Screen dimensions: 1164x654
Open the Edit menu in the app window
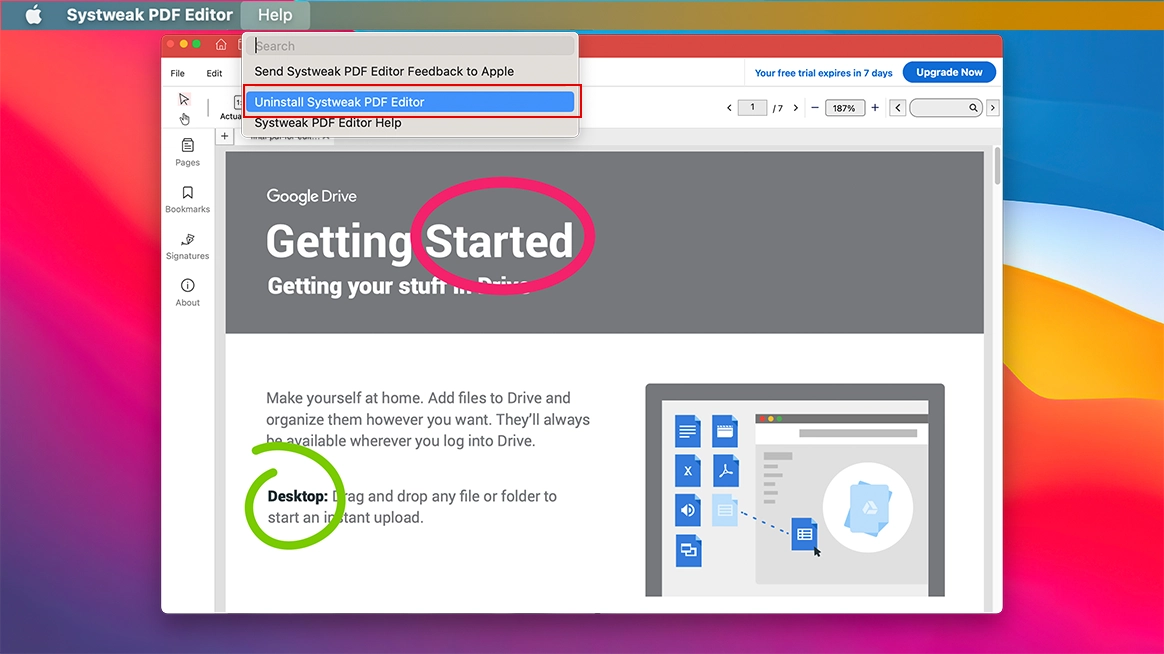214,73
